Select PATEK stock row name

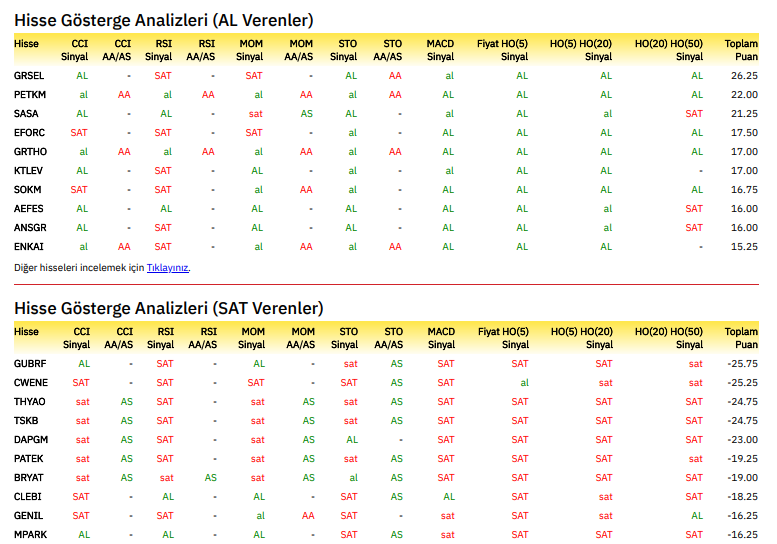[x=29, y=459]
